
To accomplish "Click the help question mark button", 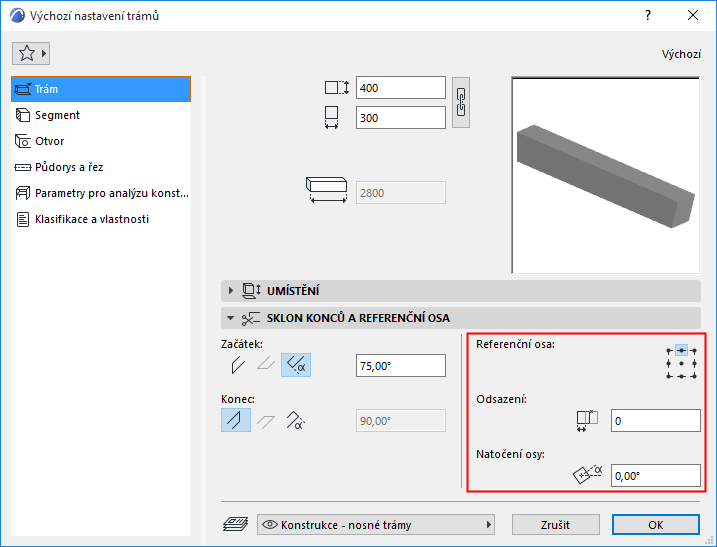I will 647,15.
